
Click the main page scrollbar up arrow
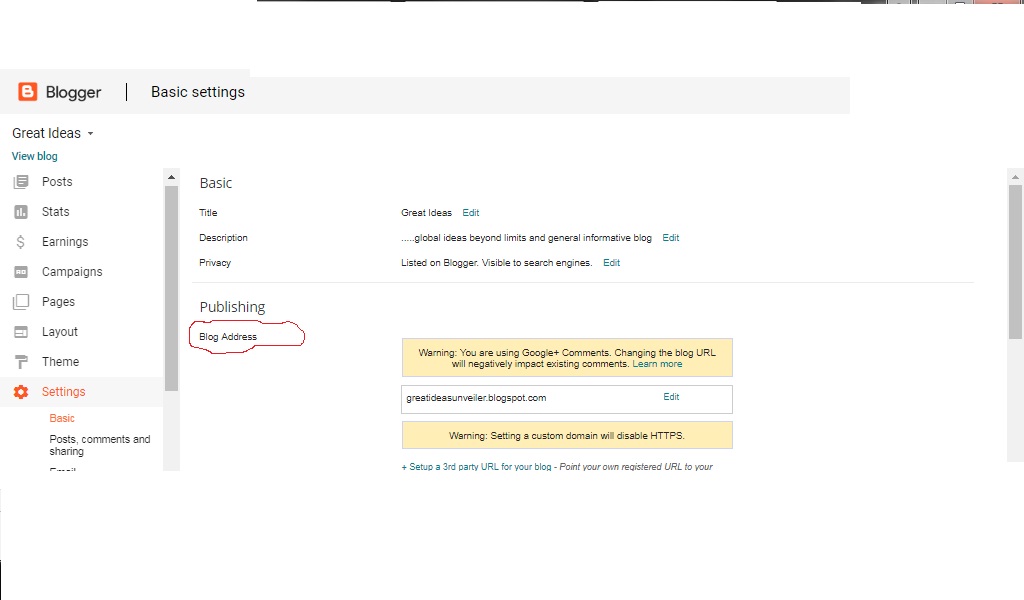coord(1015,177)
